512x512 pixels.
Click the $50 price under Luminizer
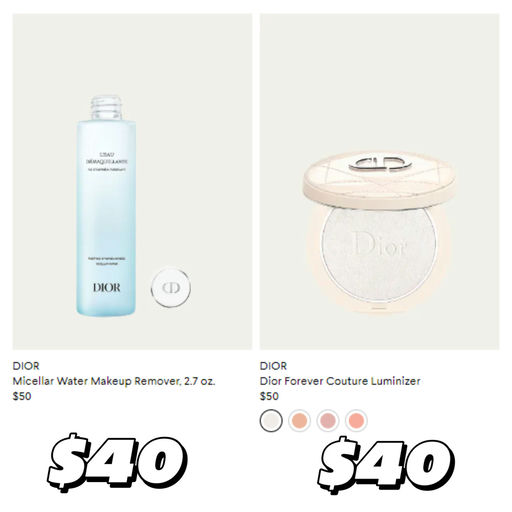tap(269, 396)
